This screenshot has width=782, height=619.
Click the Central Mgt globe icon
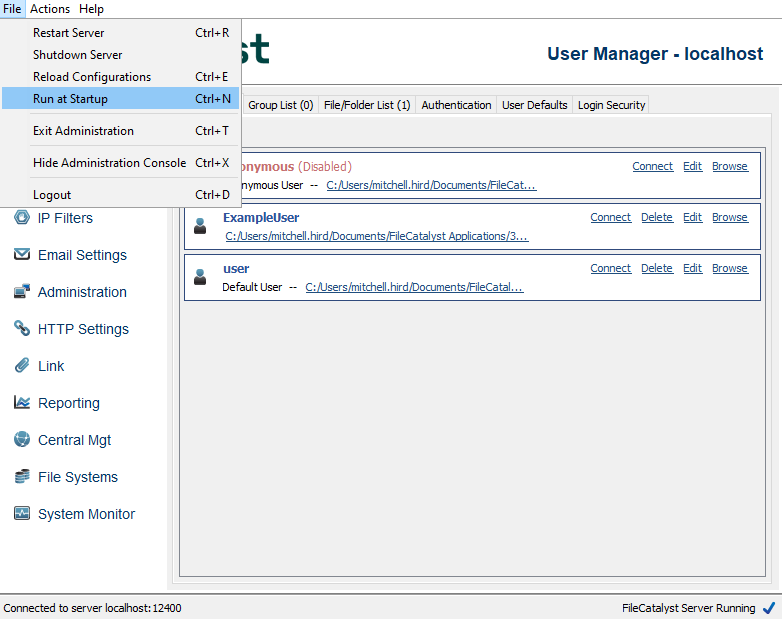tap(21, 439)
